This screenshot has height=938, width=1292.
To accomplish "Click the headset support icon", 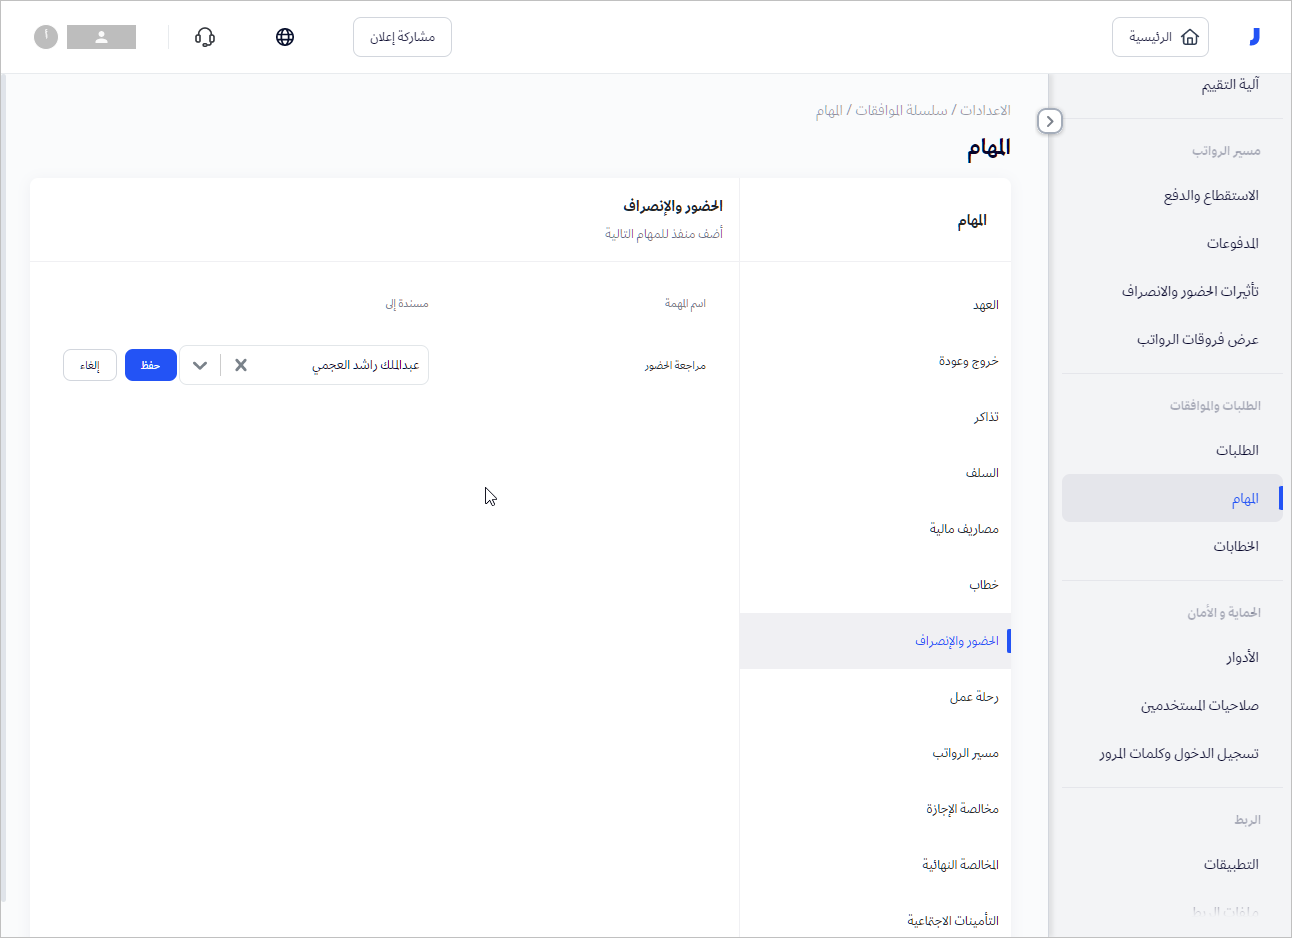I will click(205, 37).
